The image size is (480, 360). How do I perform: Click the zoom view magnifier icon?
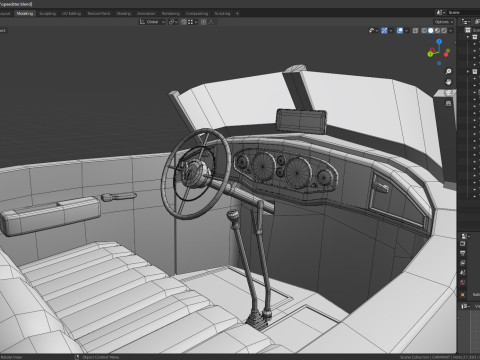click(448, 71)
